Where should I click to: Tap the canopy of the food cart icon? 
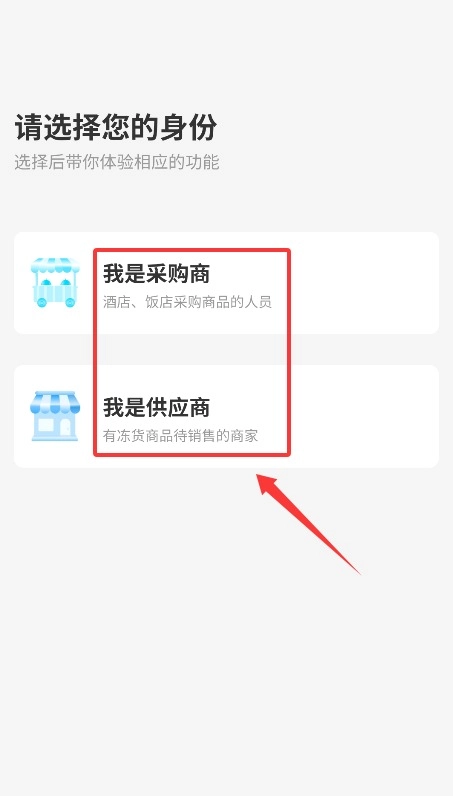[x=55, y=265]
